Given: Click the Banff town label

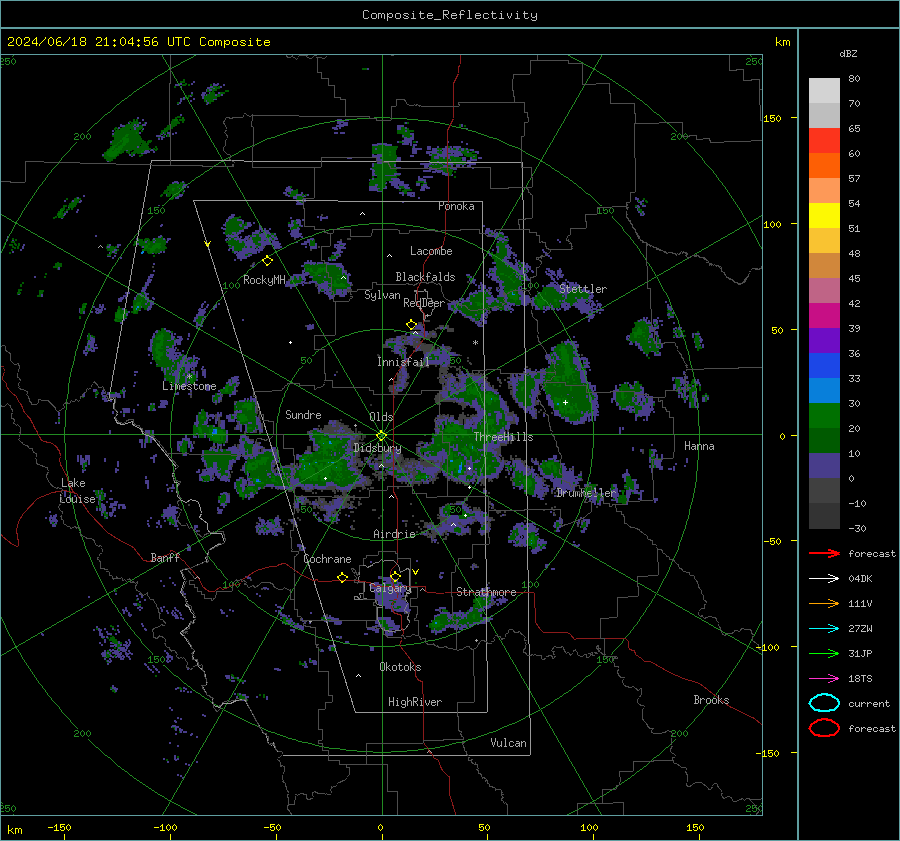Looking at the screenshot, I should [x=165, y=557].
